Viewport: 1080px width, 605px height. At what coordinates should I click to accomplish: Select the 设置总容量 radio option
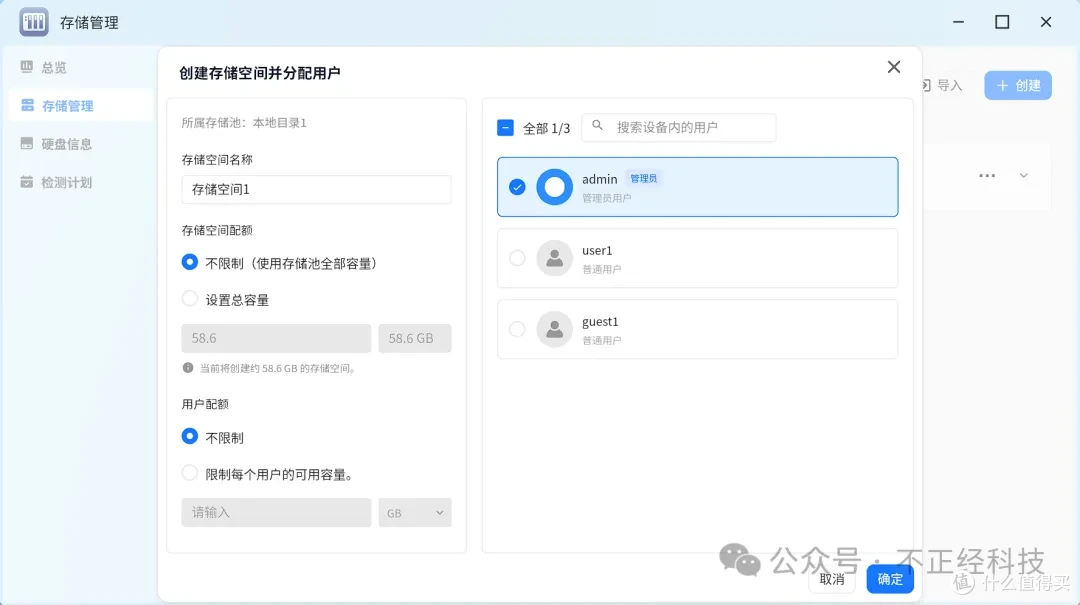(x=189, y=299)
